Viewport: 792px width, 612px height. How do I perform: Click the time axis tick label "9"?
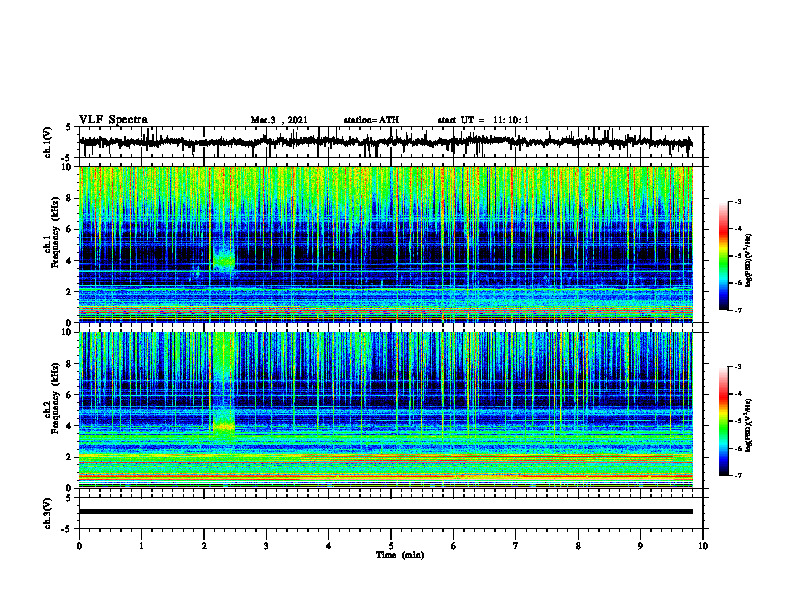pos(640,546)
